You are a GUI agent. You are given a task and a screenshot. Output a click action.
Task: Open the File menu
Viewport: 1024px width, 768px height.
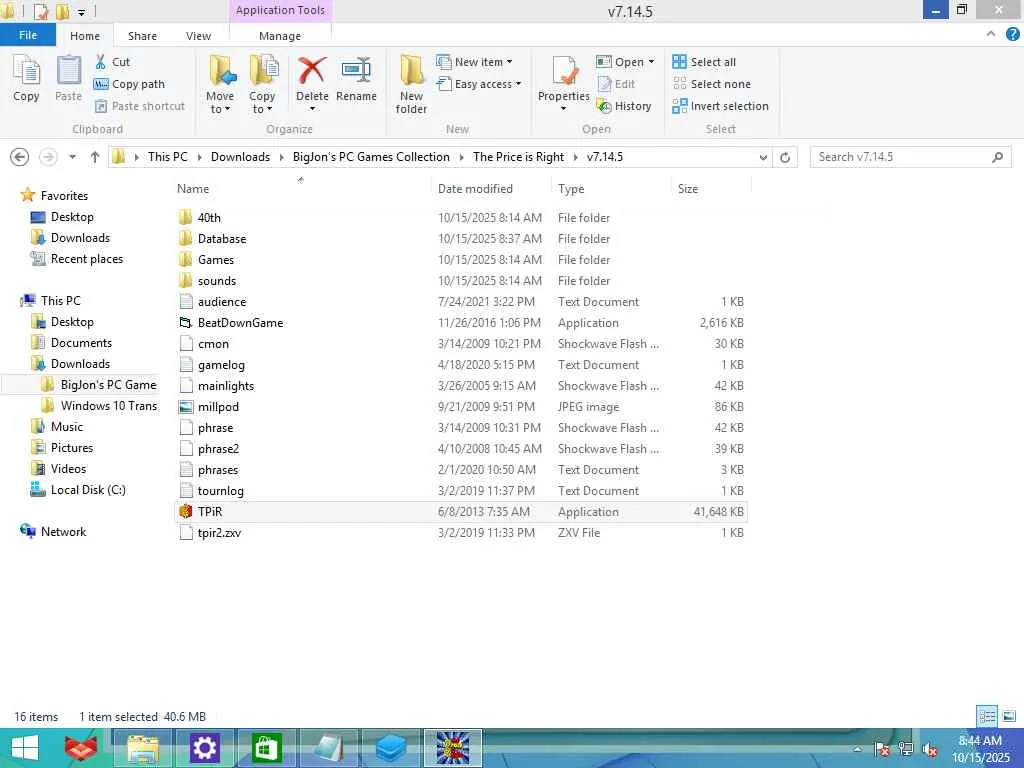28,35
